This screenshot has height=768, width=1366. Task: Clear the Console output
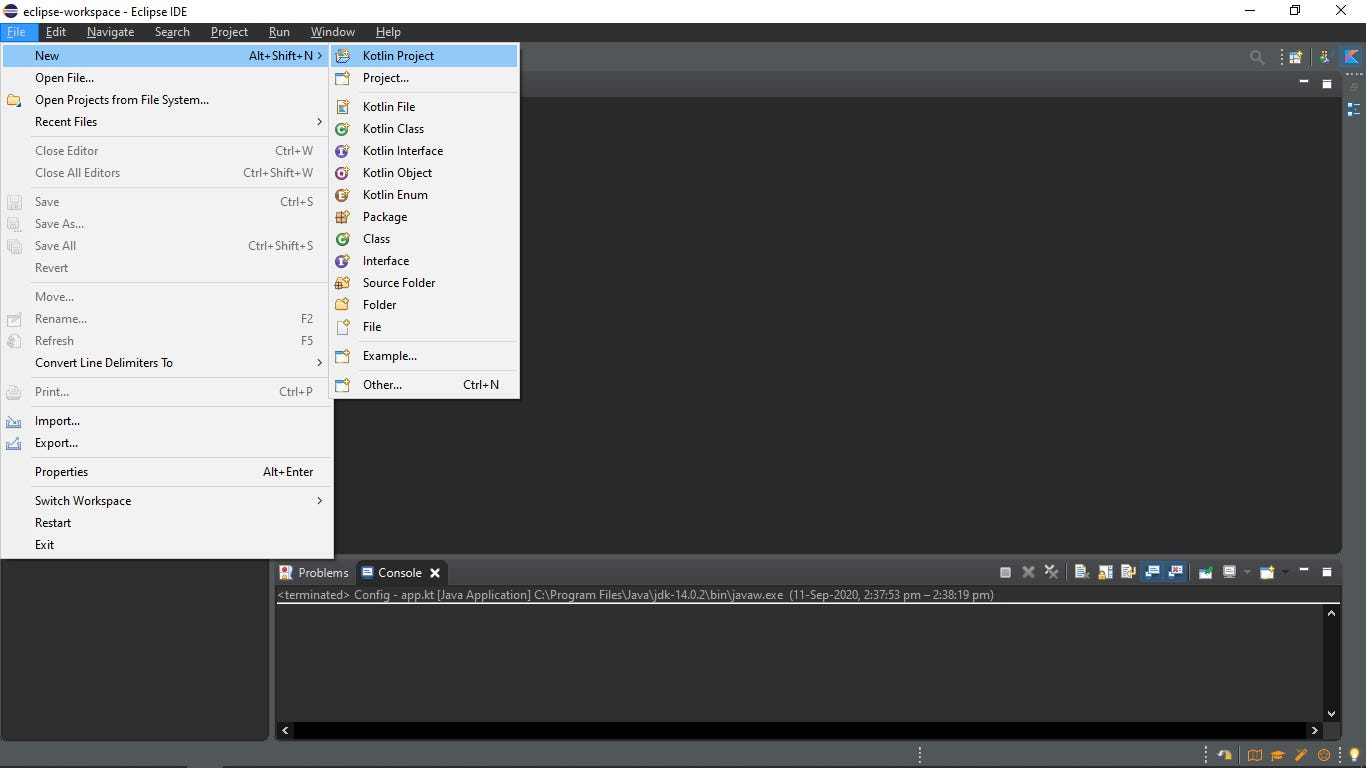1082,572
